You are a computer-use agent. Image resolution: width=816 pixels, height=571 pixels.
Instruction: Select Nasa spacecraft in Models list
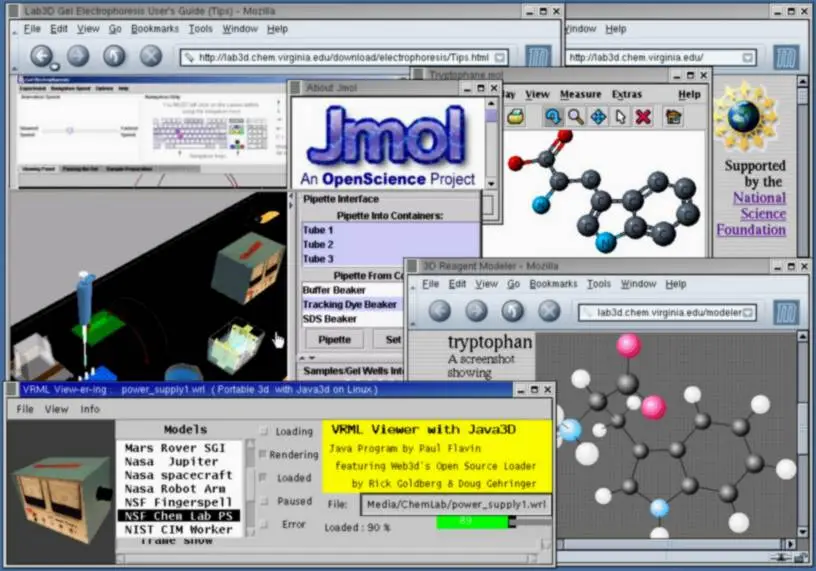click(x=178, y=475)
